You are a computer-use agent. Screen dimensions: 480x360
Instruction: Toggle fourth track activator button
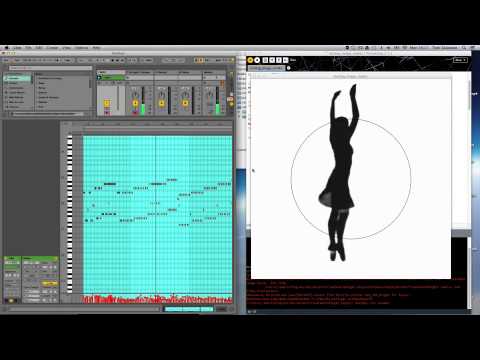pyautogui.click(x=185, y=103)
